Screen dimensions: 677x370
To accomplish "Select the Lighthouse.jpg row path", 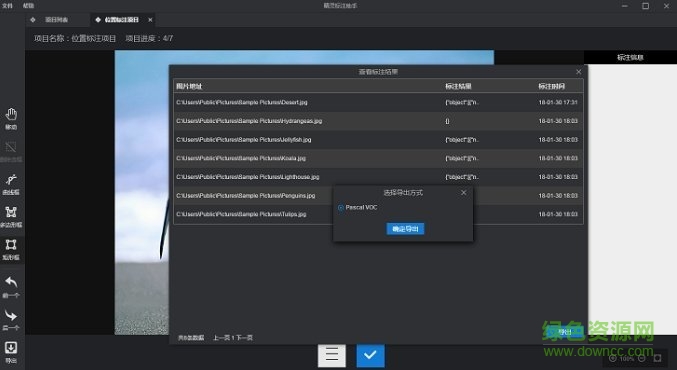I will click(248, 177).
